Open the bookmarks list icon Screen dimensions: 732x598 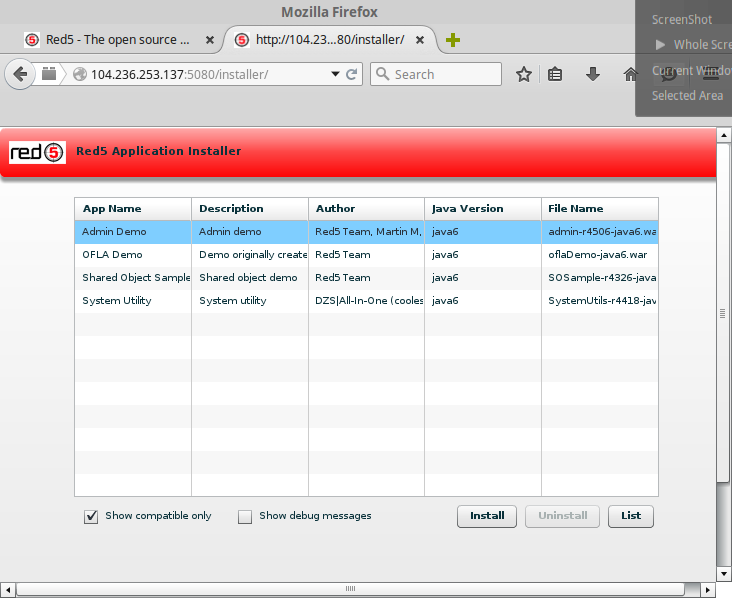tap(555, 74)
